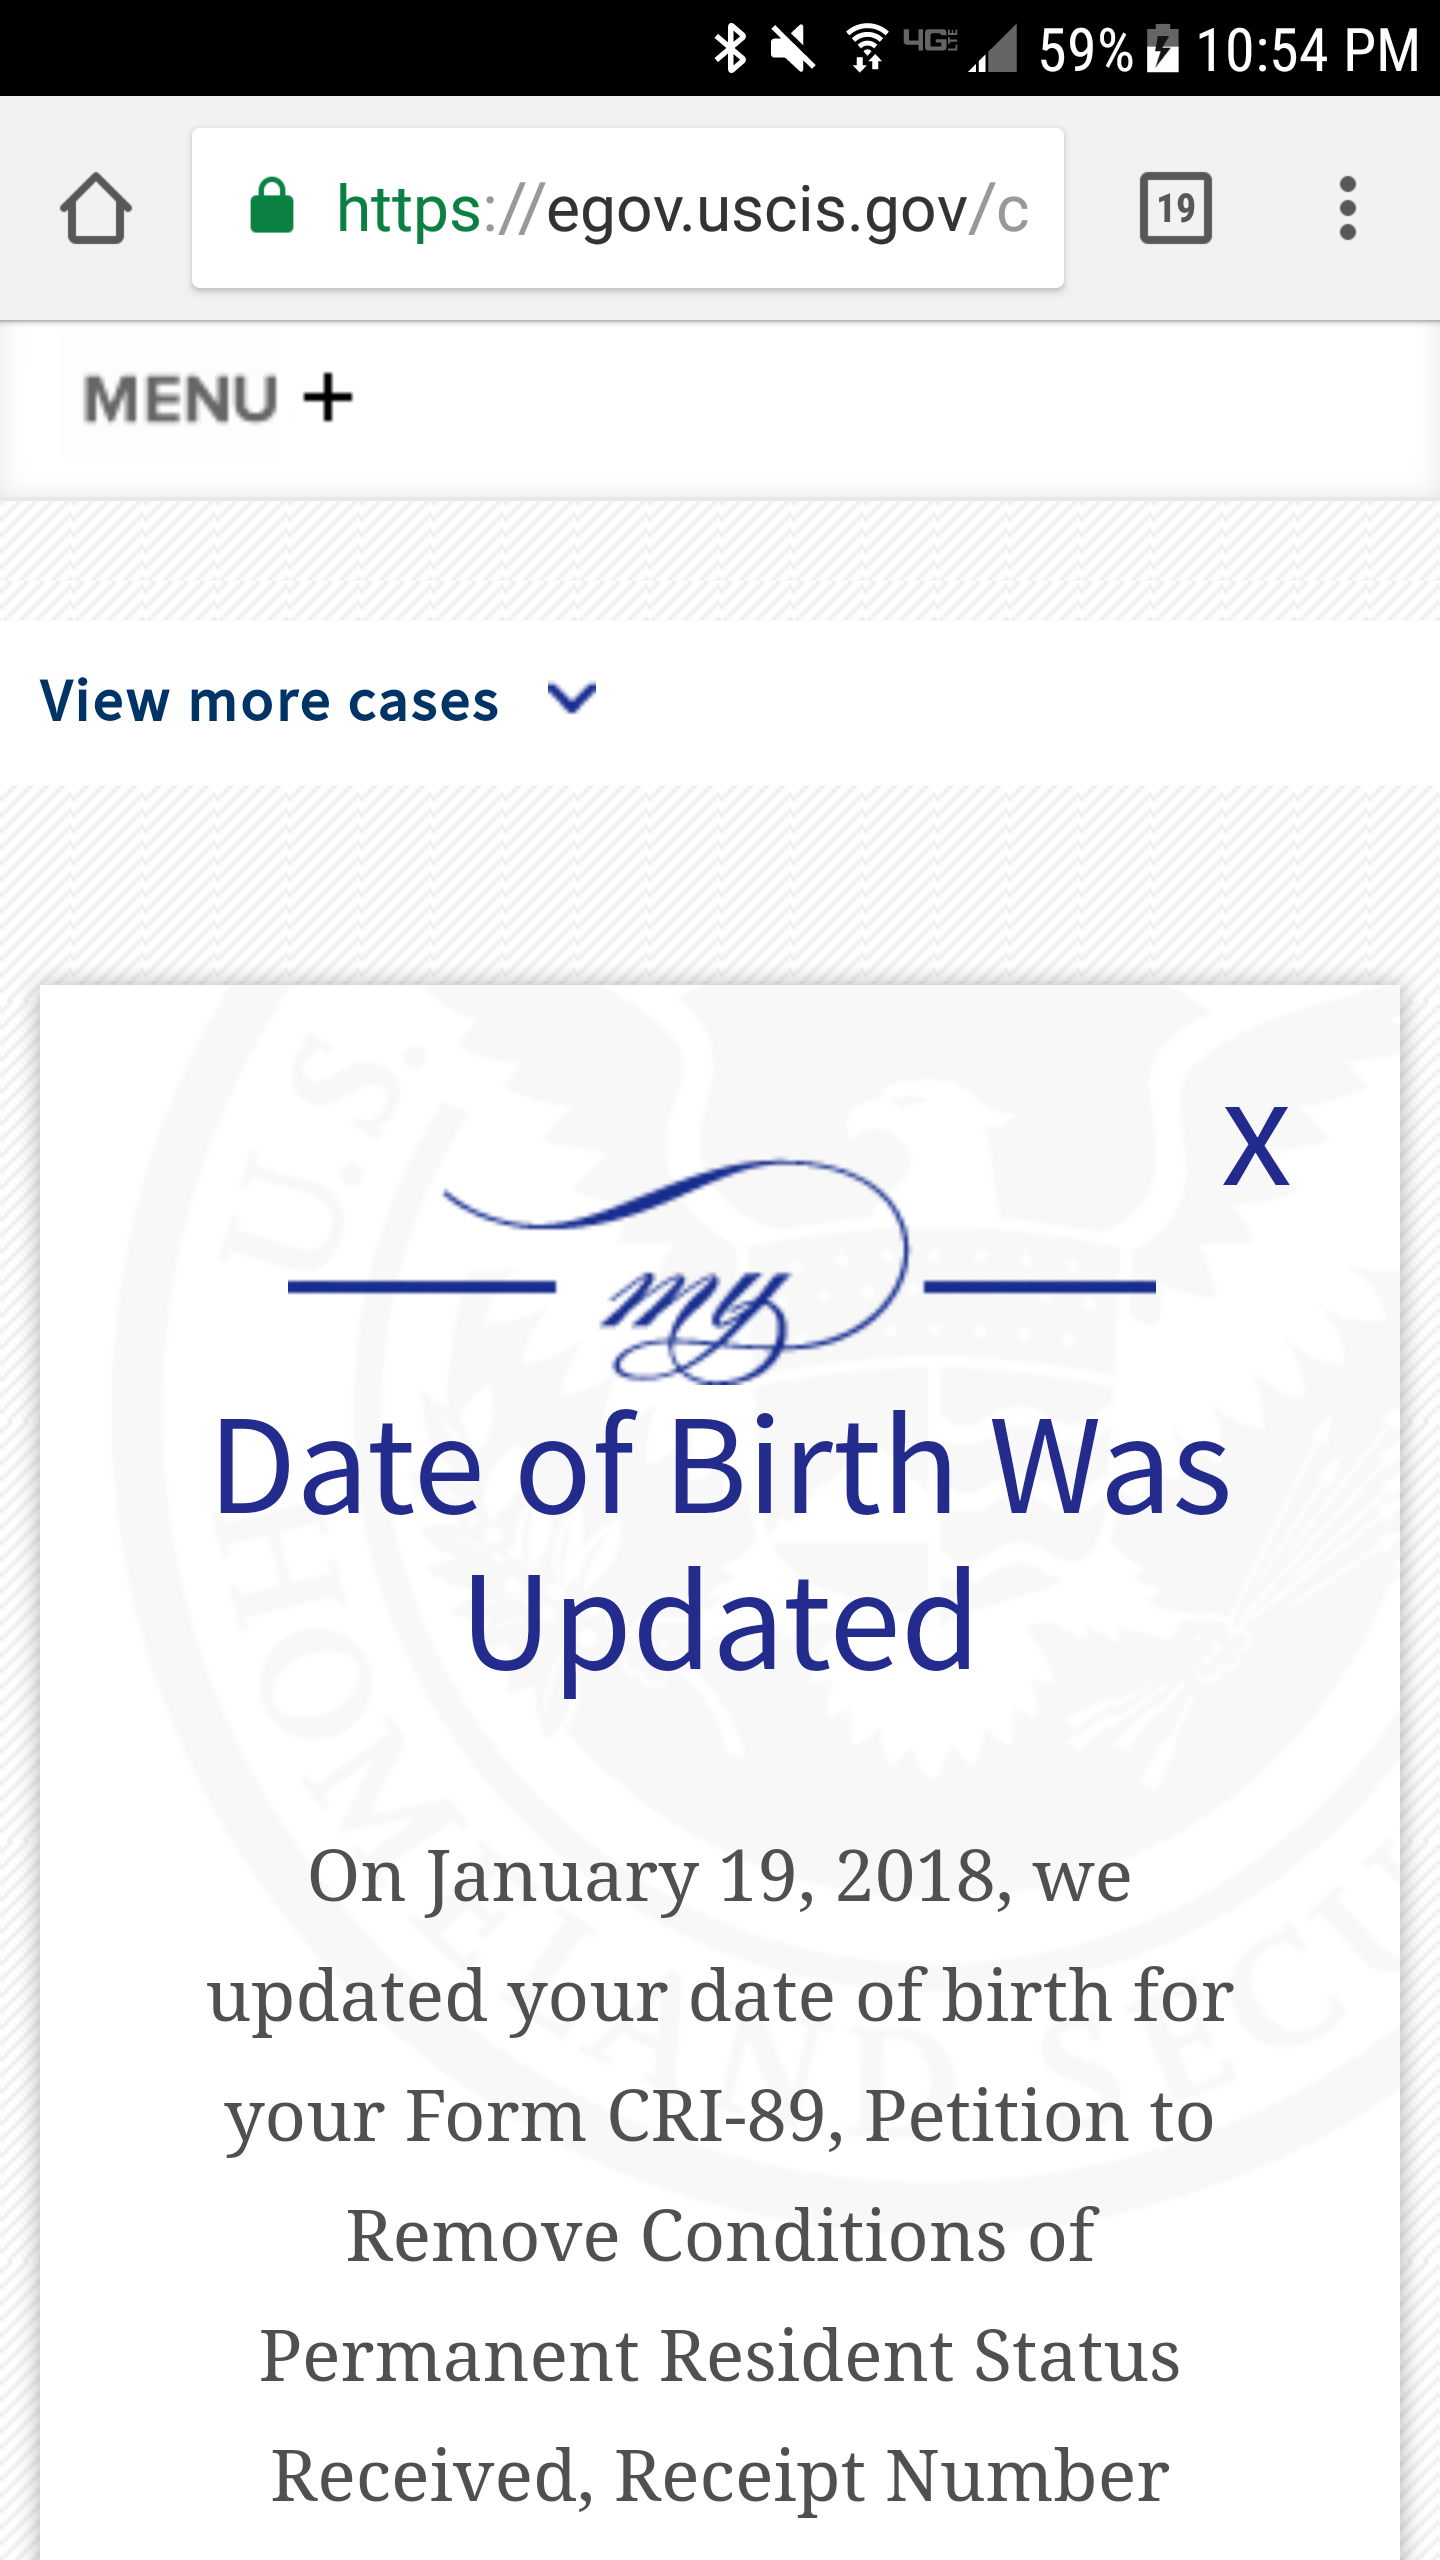Tap the Bluetooth status bar icon
Image resolution: width=1440 pixels, height=2560 pixels.
coord(730,48)
